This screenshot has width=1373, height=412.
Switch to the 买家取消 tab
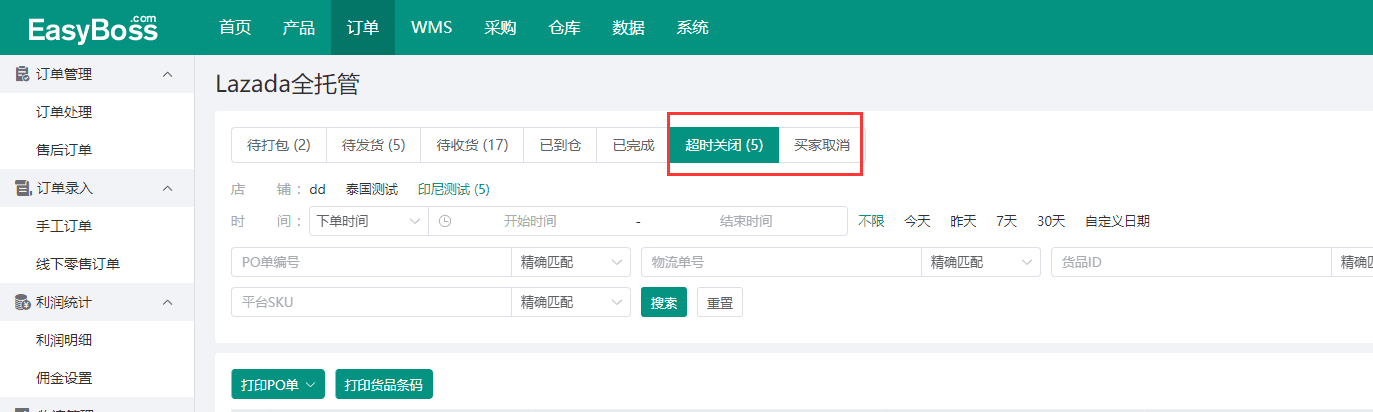821,145
